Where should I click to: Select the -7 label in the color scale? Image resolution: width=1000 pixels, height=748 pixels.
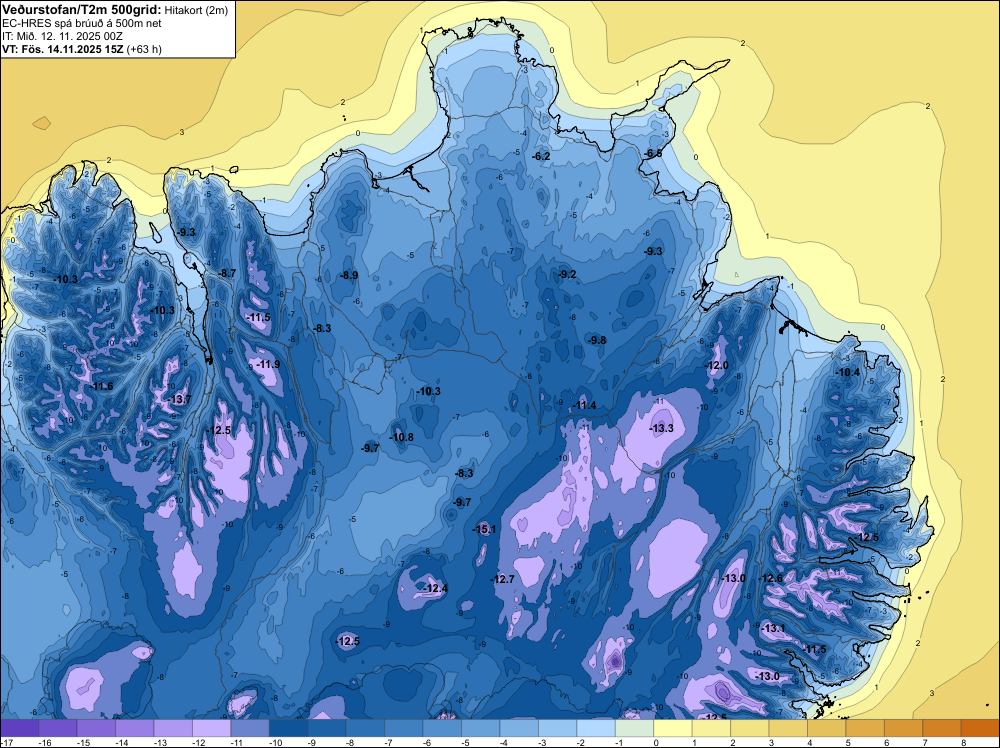pyautogui.click(x=390, y=742)
